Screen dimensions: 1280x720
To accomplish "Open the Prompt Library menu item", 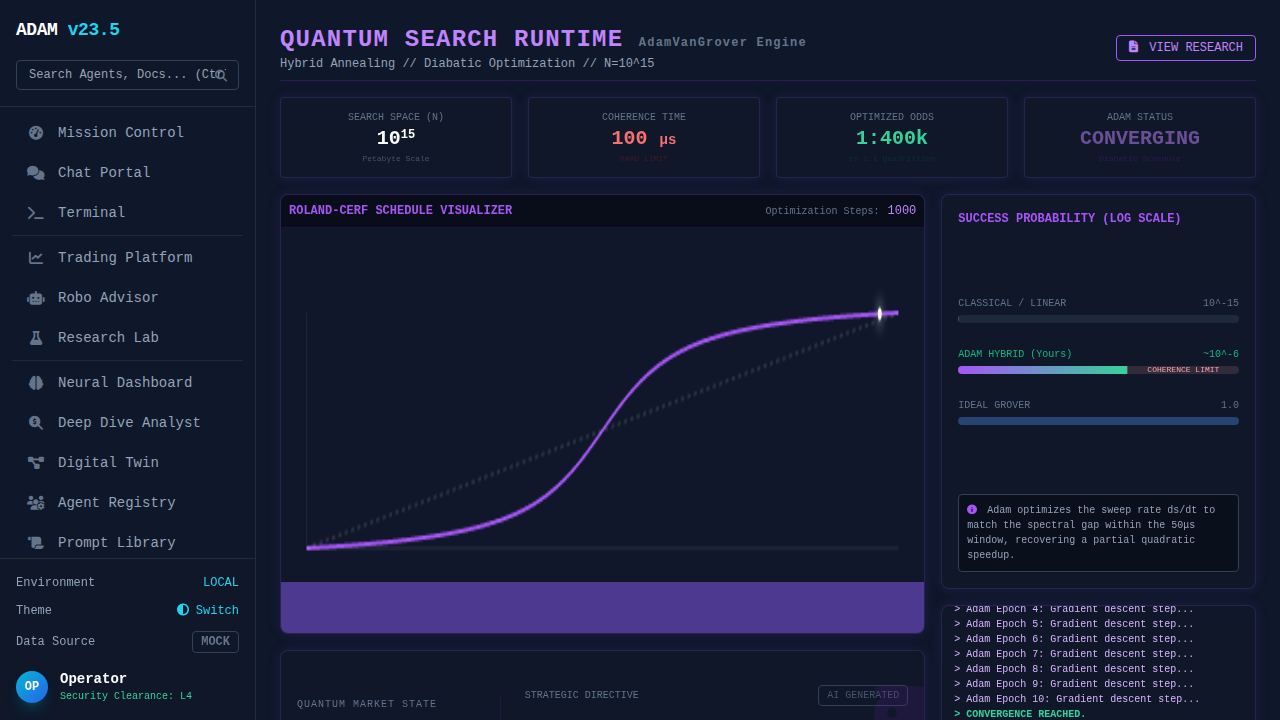I will pyautogui.click(x=116, y=543).
